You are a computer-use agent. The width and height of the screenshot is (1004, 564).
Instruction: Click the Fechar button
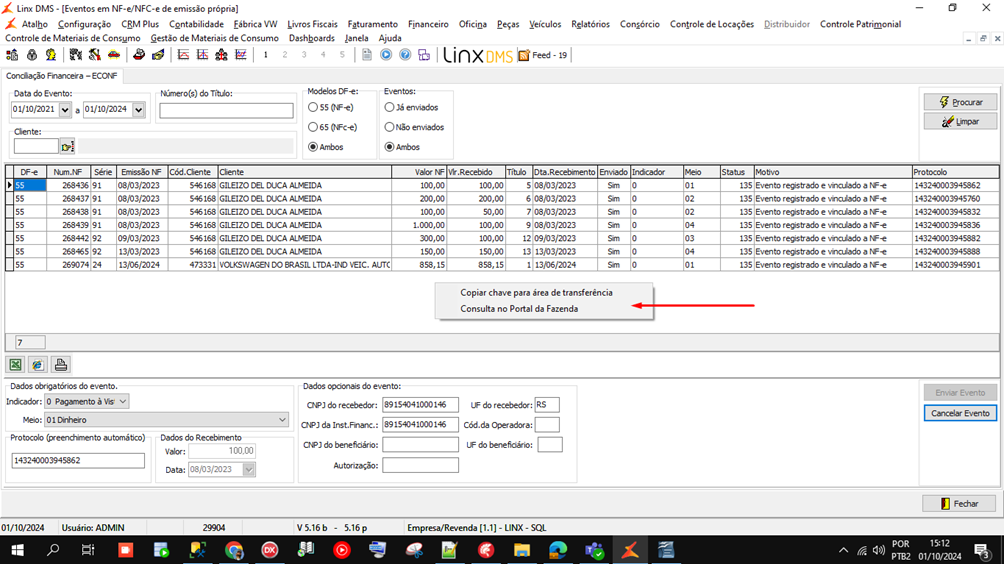[959, 504]
